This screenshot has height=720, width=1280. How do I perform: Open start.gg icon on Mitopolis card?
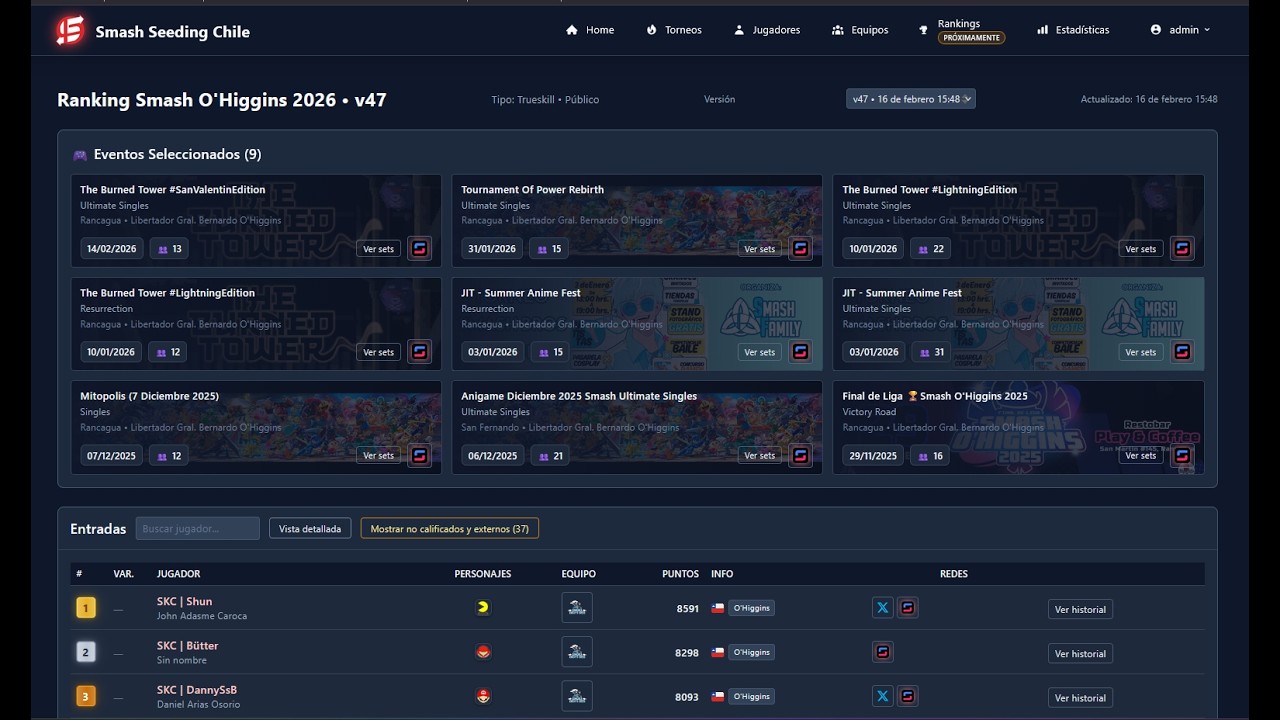[x=420, y=455]
